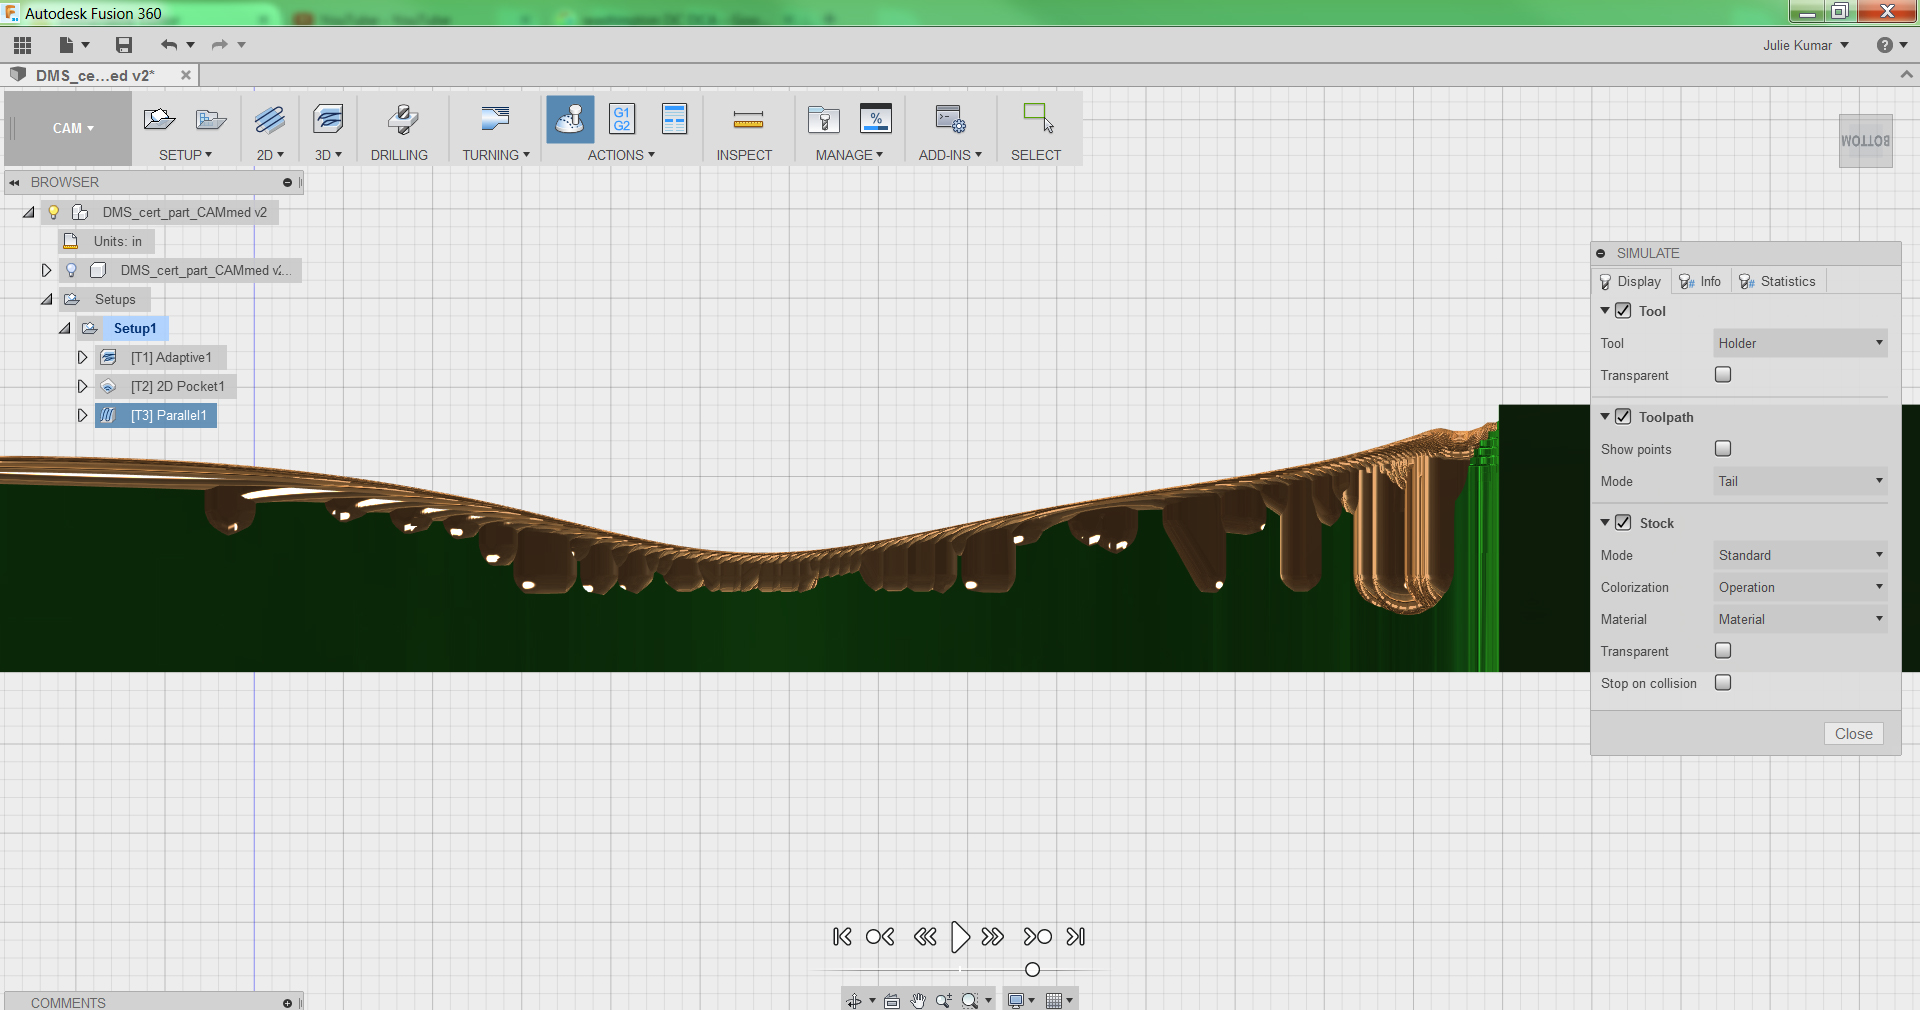Toggle visibility bulb of the child component
1920x1010 pixels.
pyautogui.click(x=71, y=270)
